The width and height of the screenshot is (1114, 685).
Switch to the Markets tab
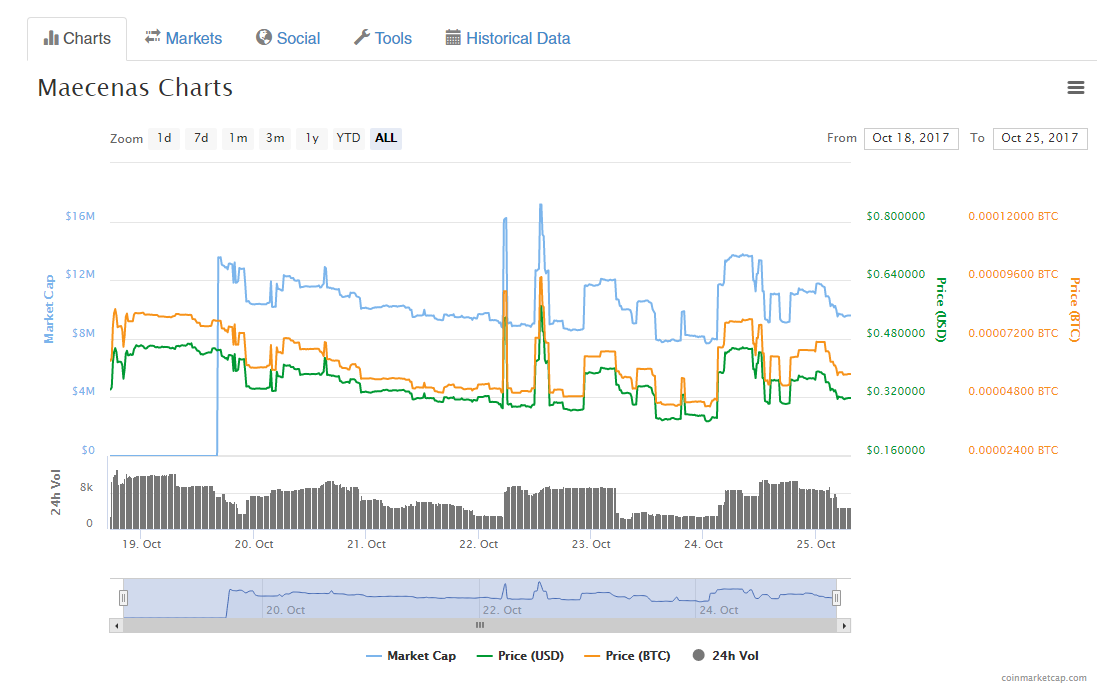[183, 38]
